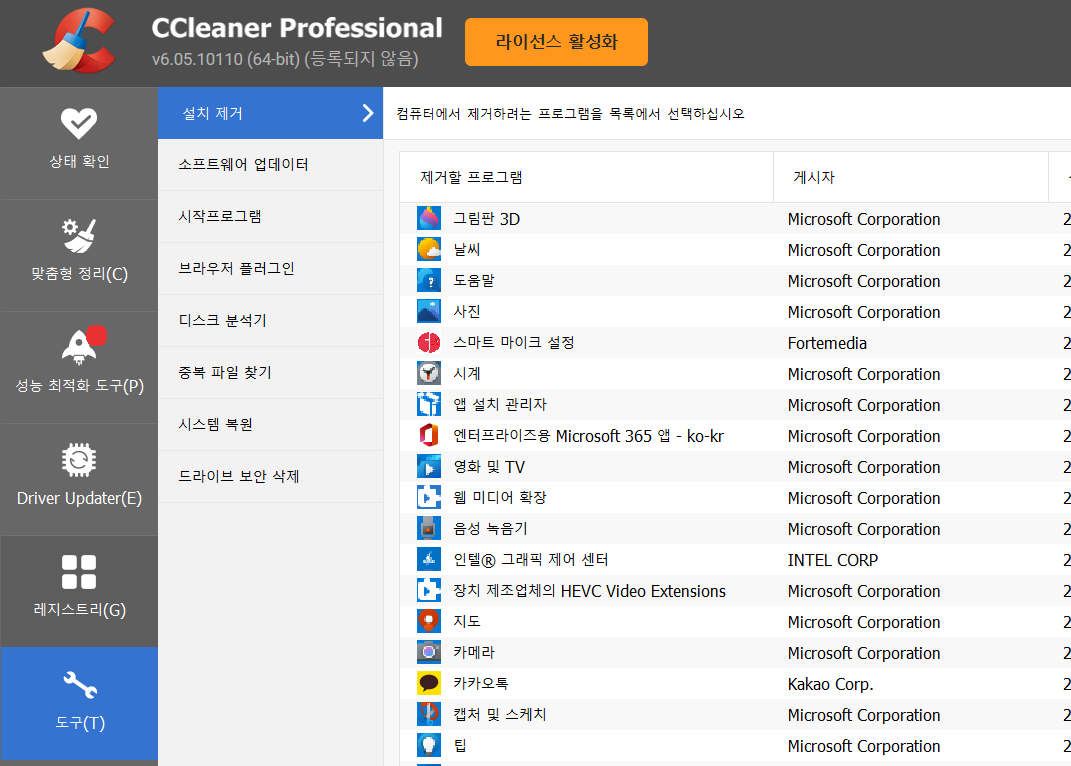This screenshot has width=1071, height=766.
Task: Click the 스마트 마이크 설정 icon
Action: coord(429,342)
